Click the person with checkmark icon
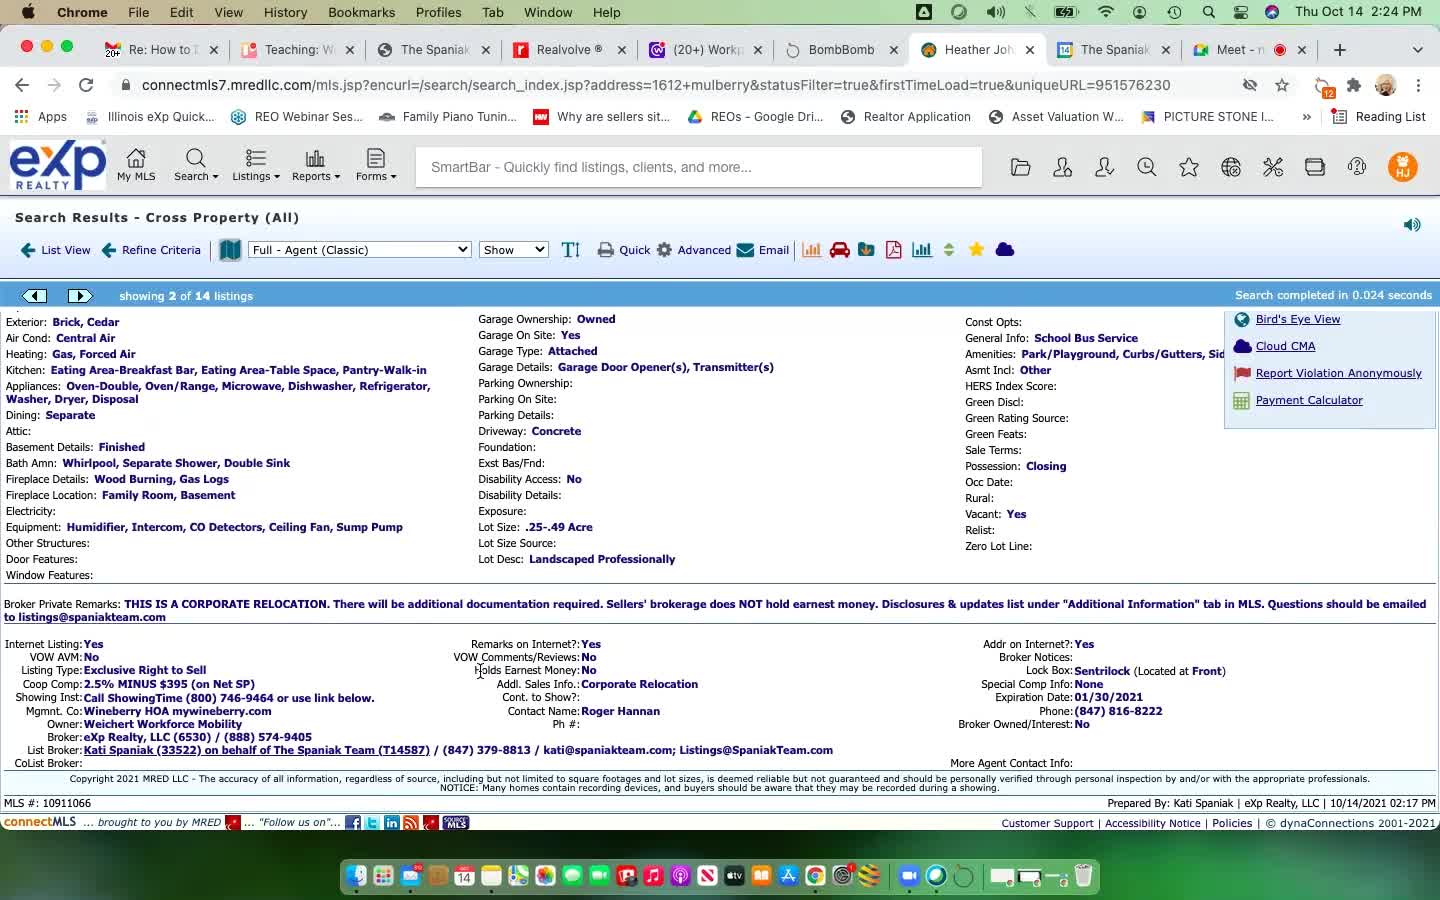The image size is (1440, 900). pyautogui.click(x=1104, y=167)
